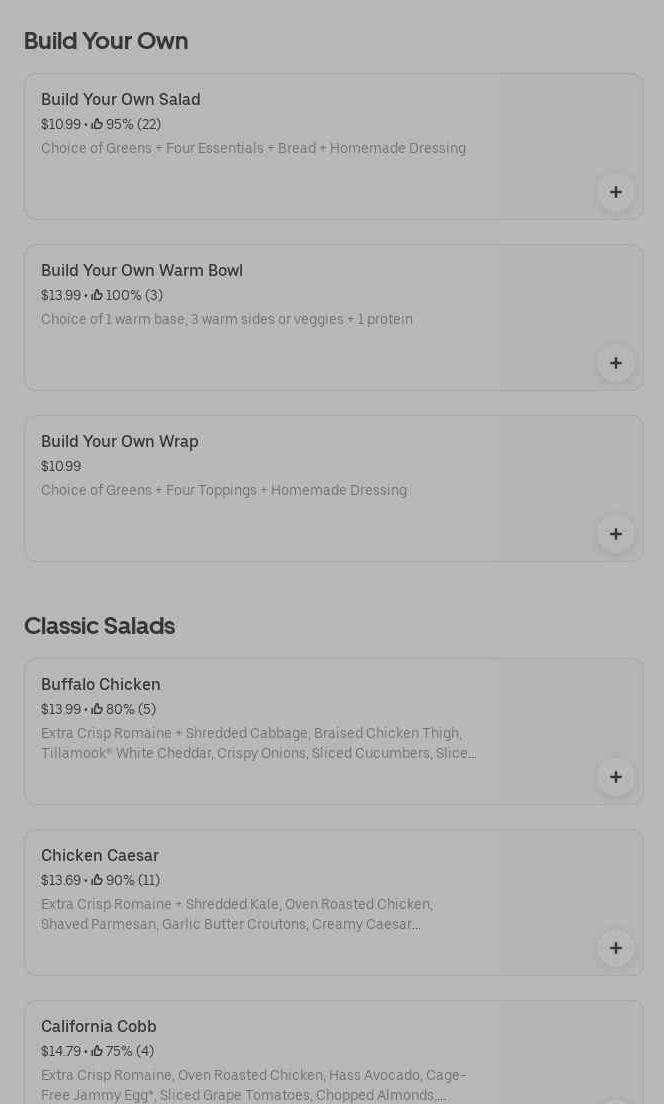Viewport: 664px width, 1104px height.
Task: Open Build Your Own Salad item title
Action: click(120, 99)
